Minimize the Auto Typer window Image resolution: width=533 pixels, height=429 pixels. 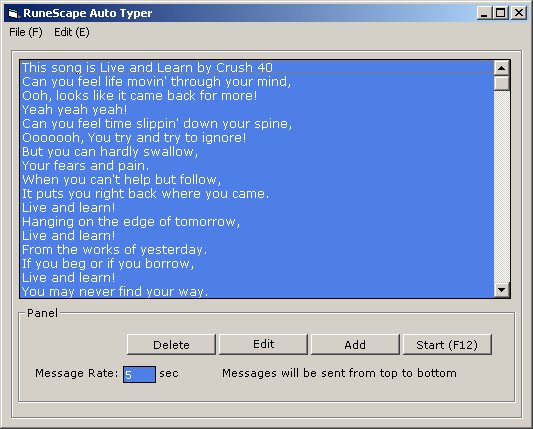(484, 13)
